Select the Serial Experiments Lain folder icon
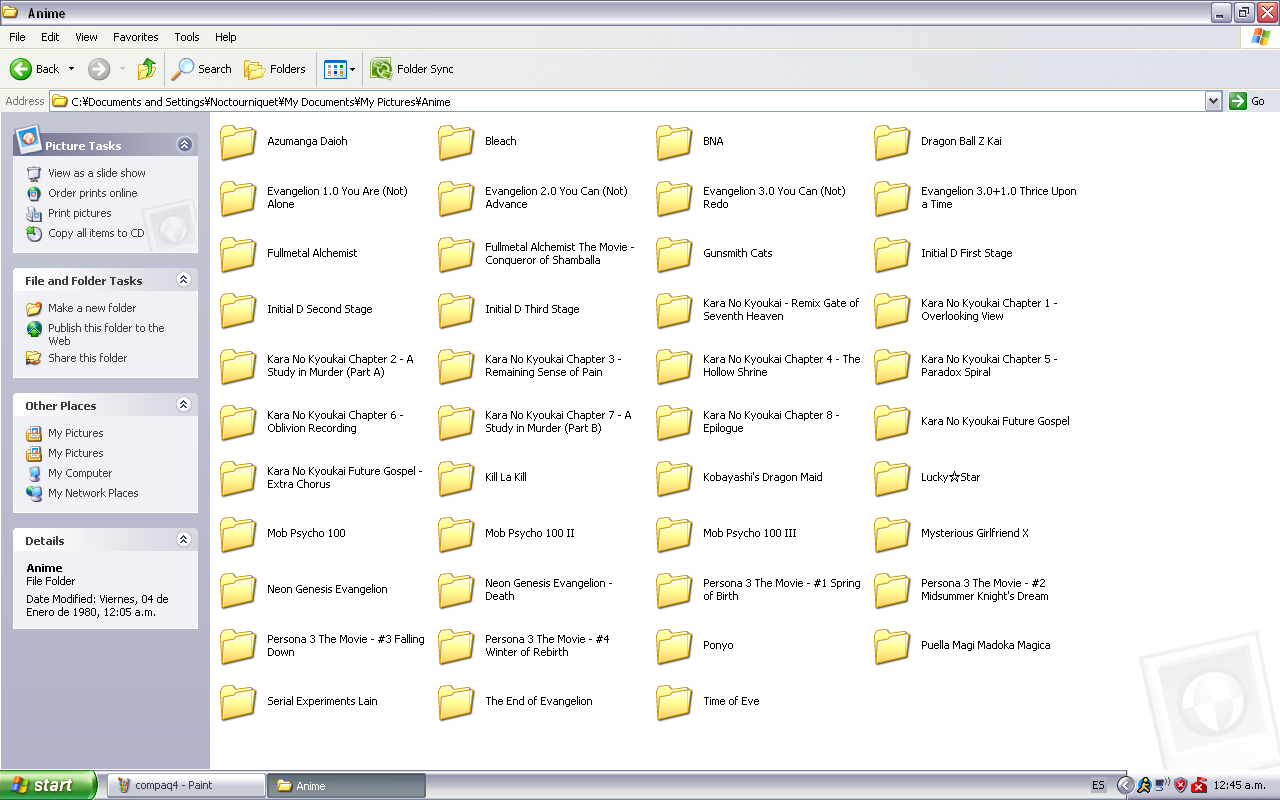 click(238, 702)
